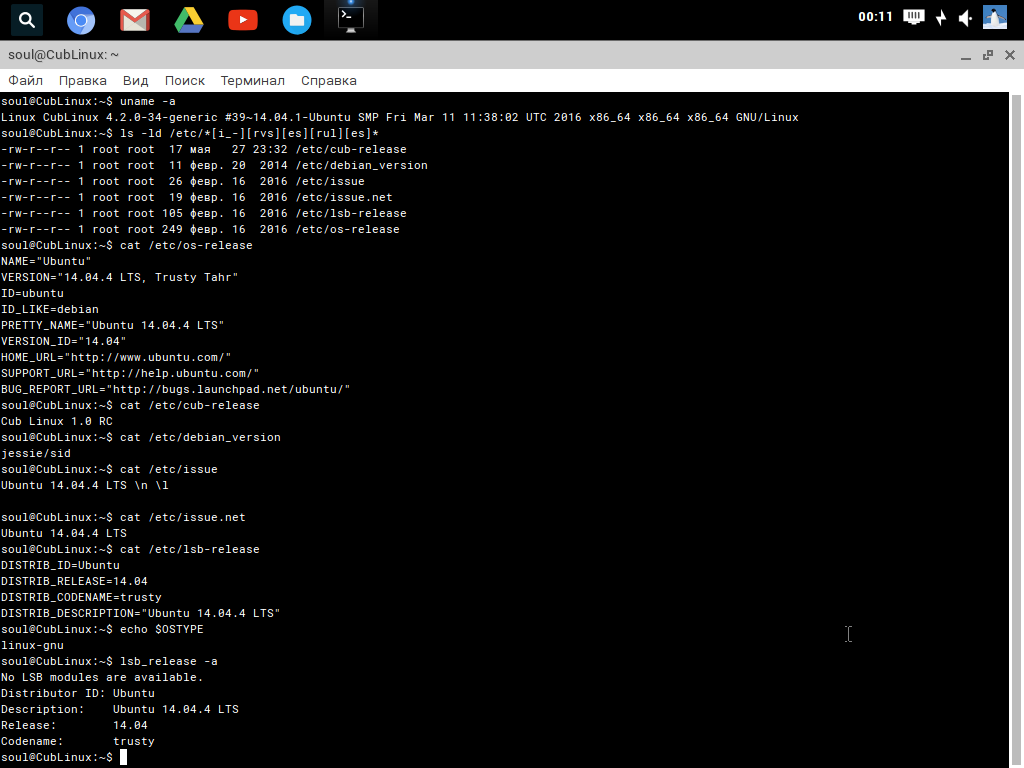This screenshot has width=1024, height=768.
Task: Click the SUPPORT_URL help.ubuntu.com line
Action: coord(130,373)
